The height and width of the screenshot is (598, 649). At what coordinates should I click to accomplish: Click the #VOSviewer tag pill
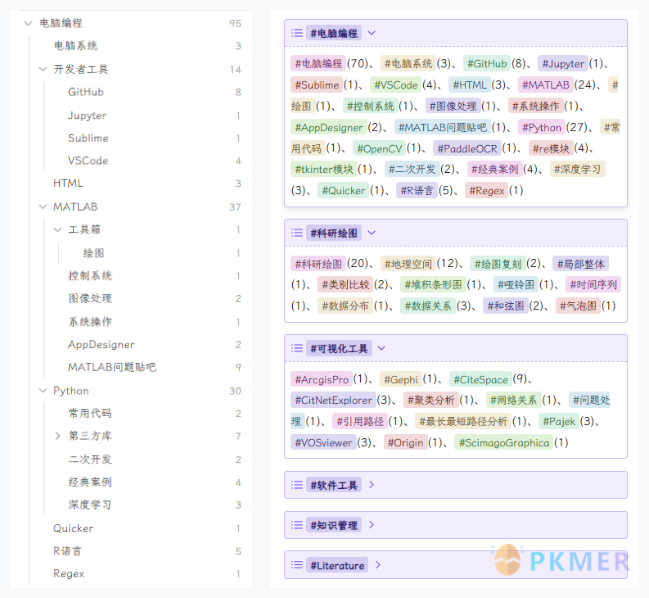[323, 442]
